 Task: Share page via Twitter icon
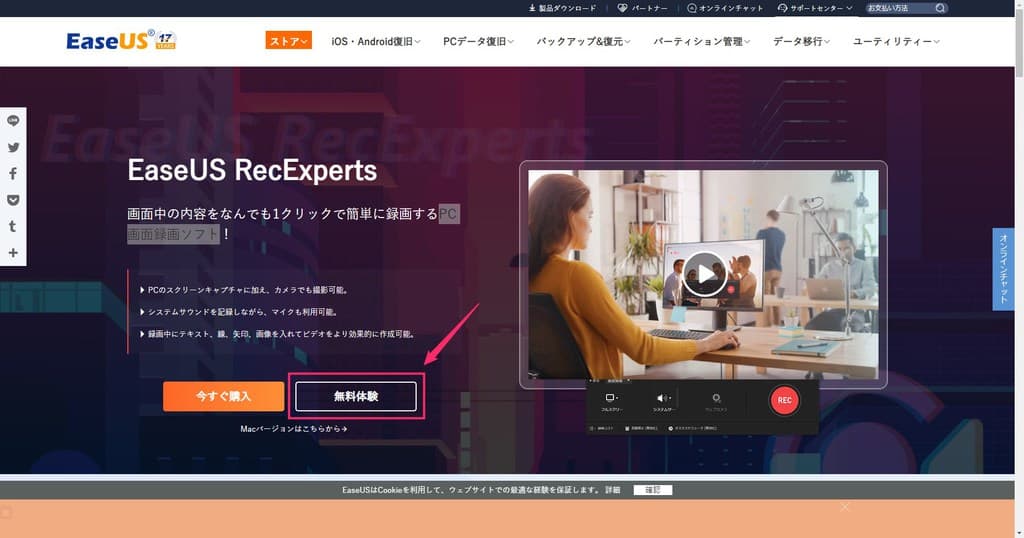click(13, 148)
